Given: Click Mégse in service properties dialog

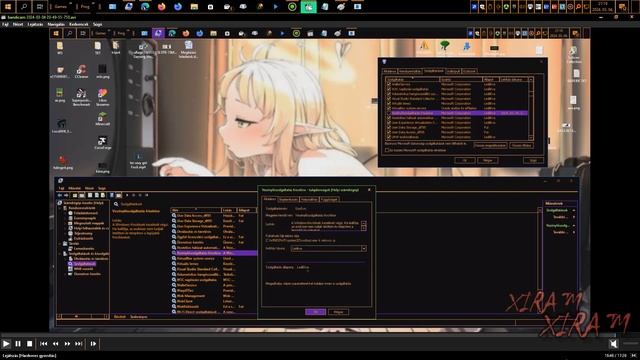Looking at the screenshot, I should point(338,312).
